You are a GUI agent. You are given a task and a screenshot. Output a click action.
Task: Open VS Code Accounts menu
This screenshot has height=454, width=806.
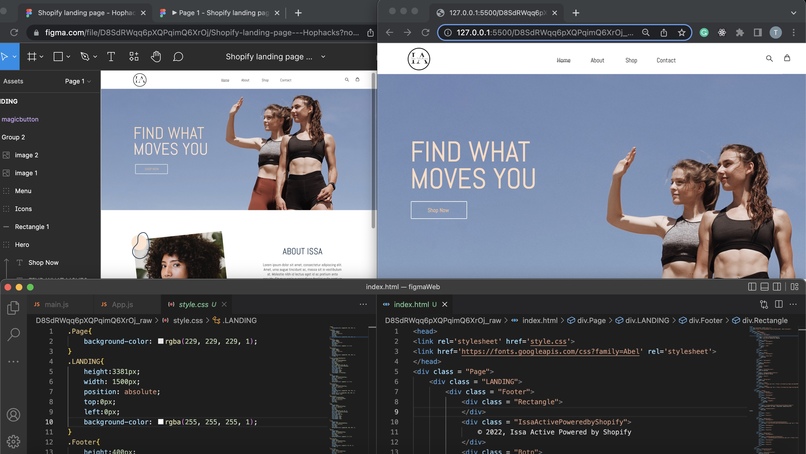coord(13,414)
